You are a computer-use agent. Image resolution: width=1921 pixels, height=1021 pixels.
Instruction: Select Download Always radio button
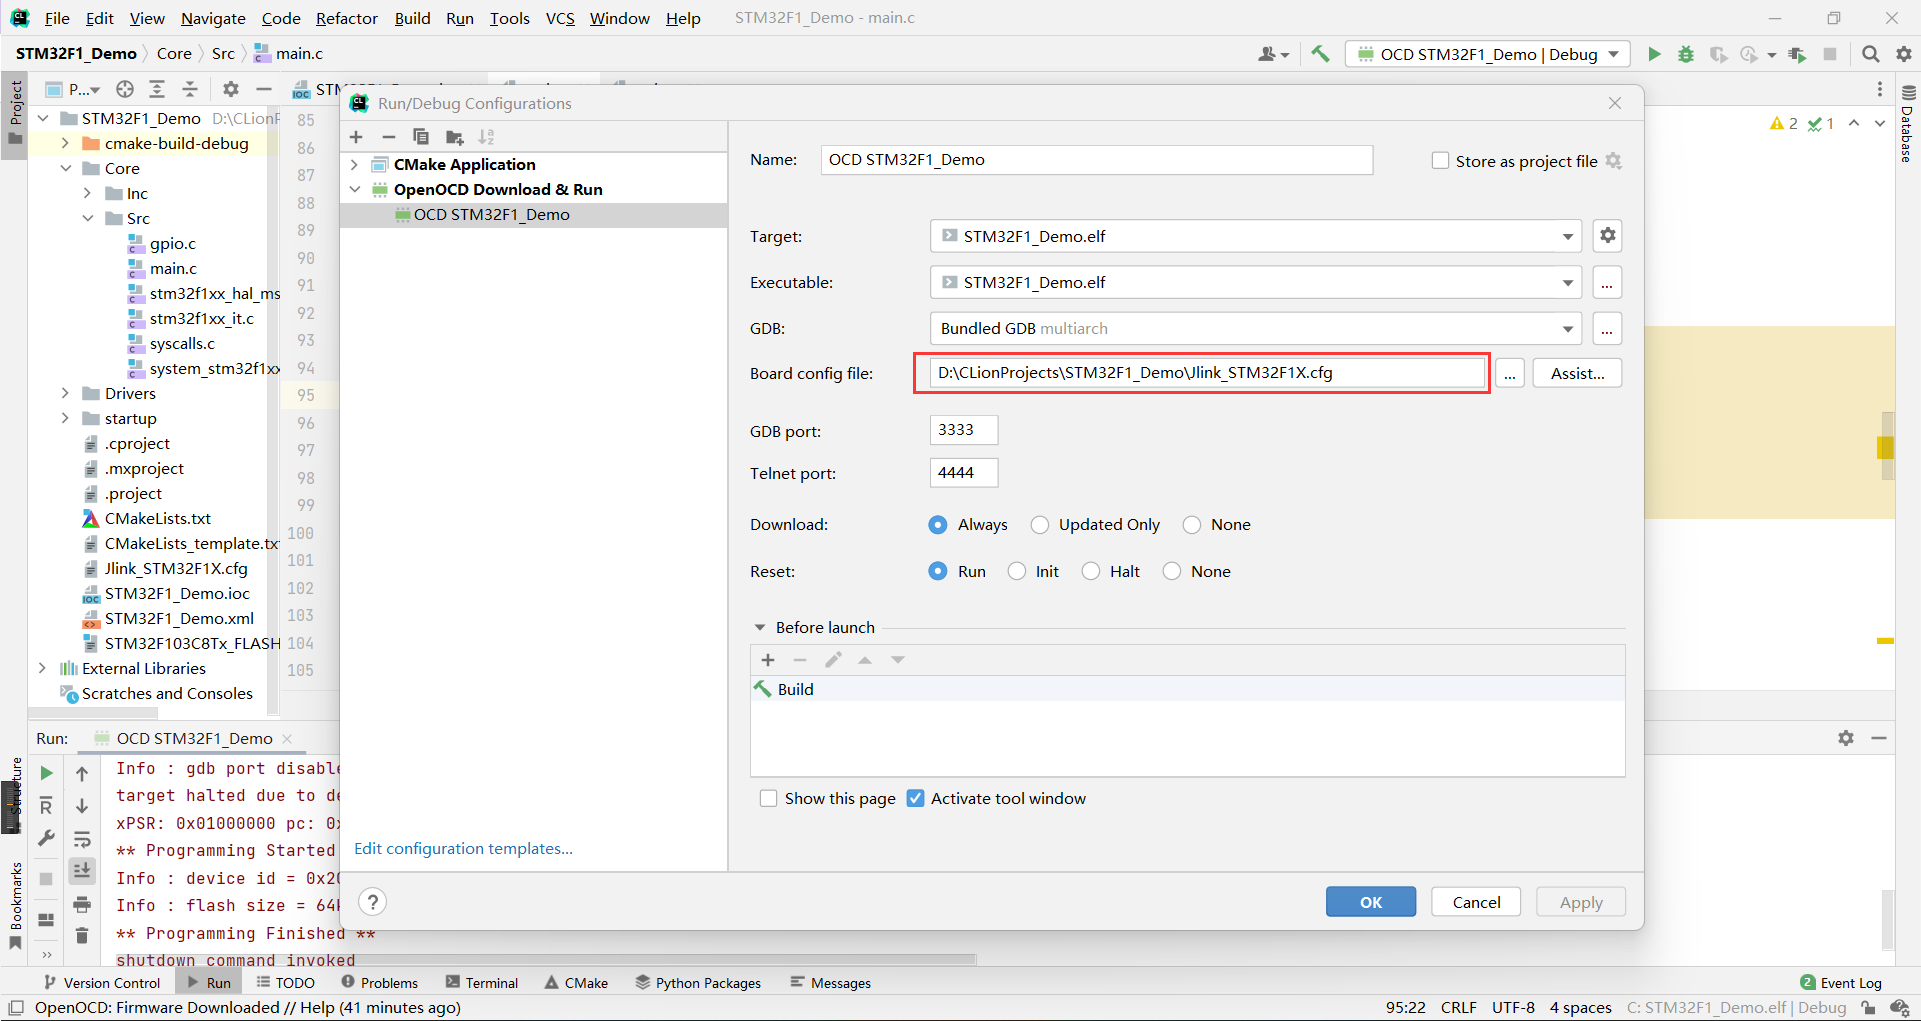[x=938, y=524]
